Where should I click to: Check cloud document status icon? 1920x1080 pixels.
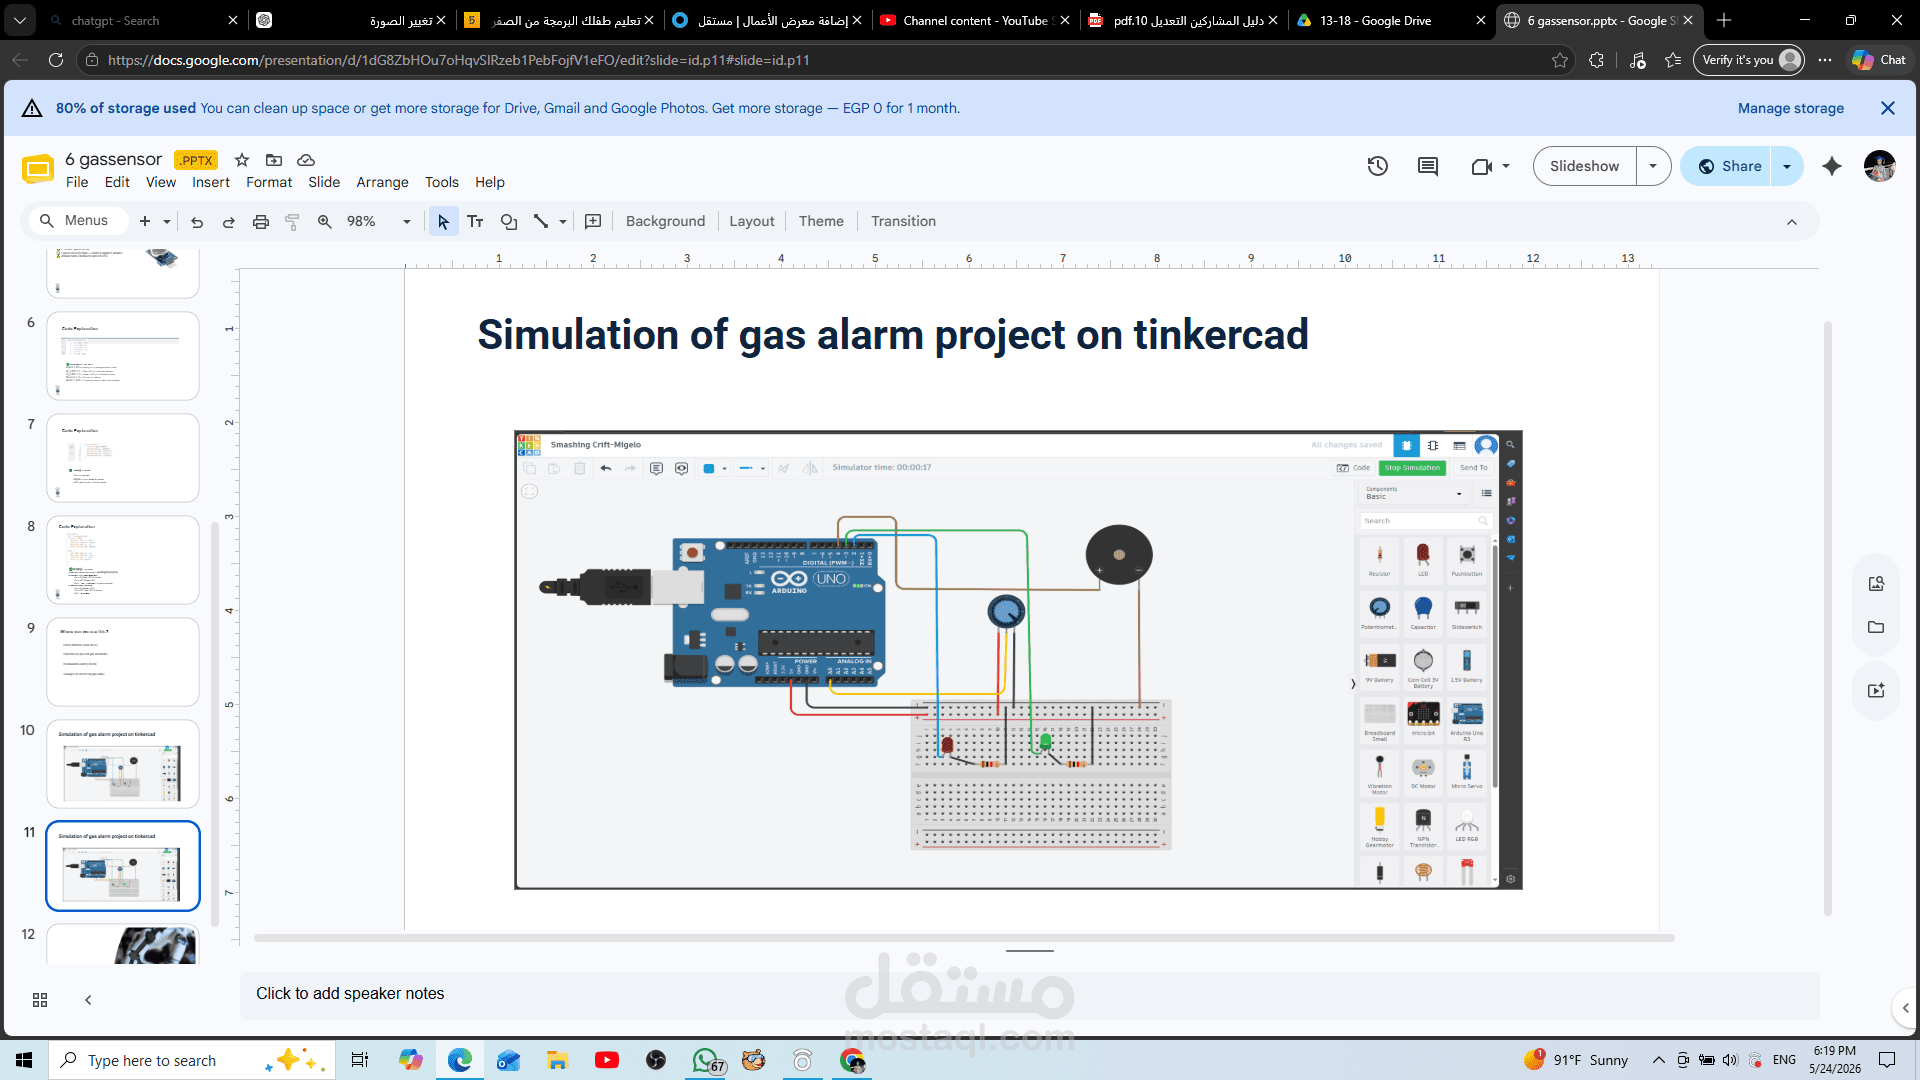306,160
